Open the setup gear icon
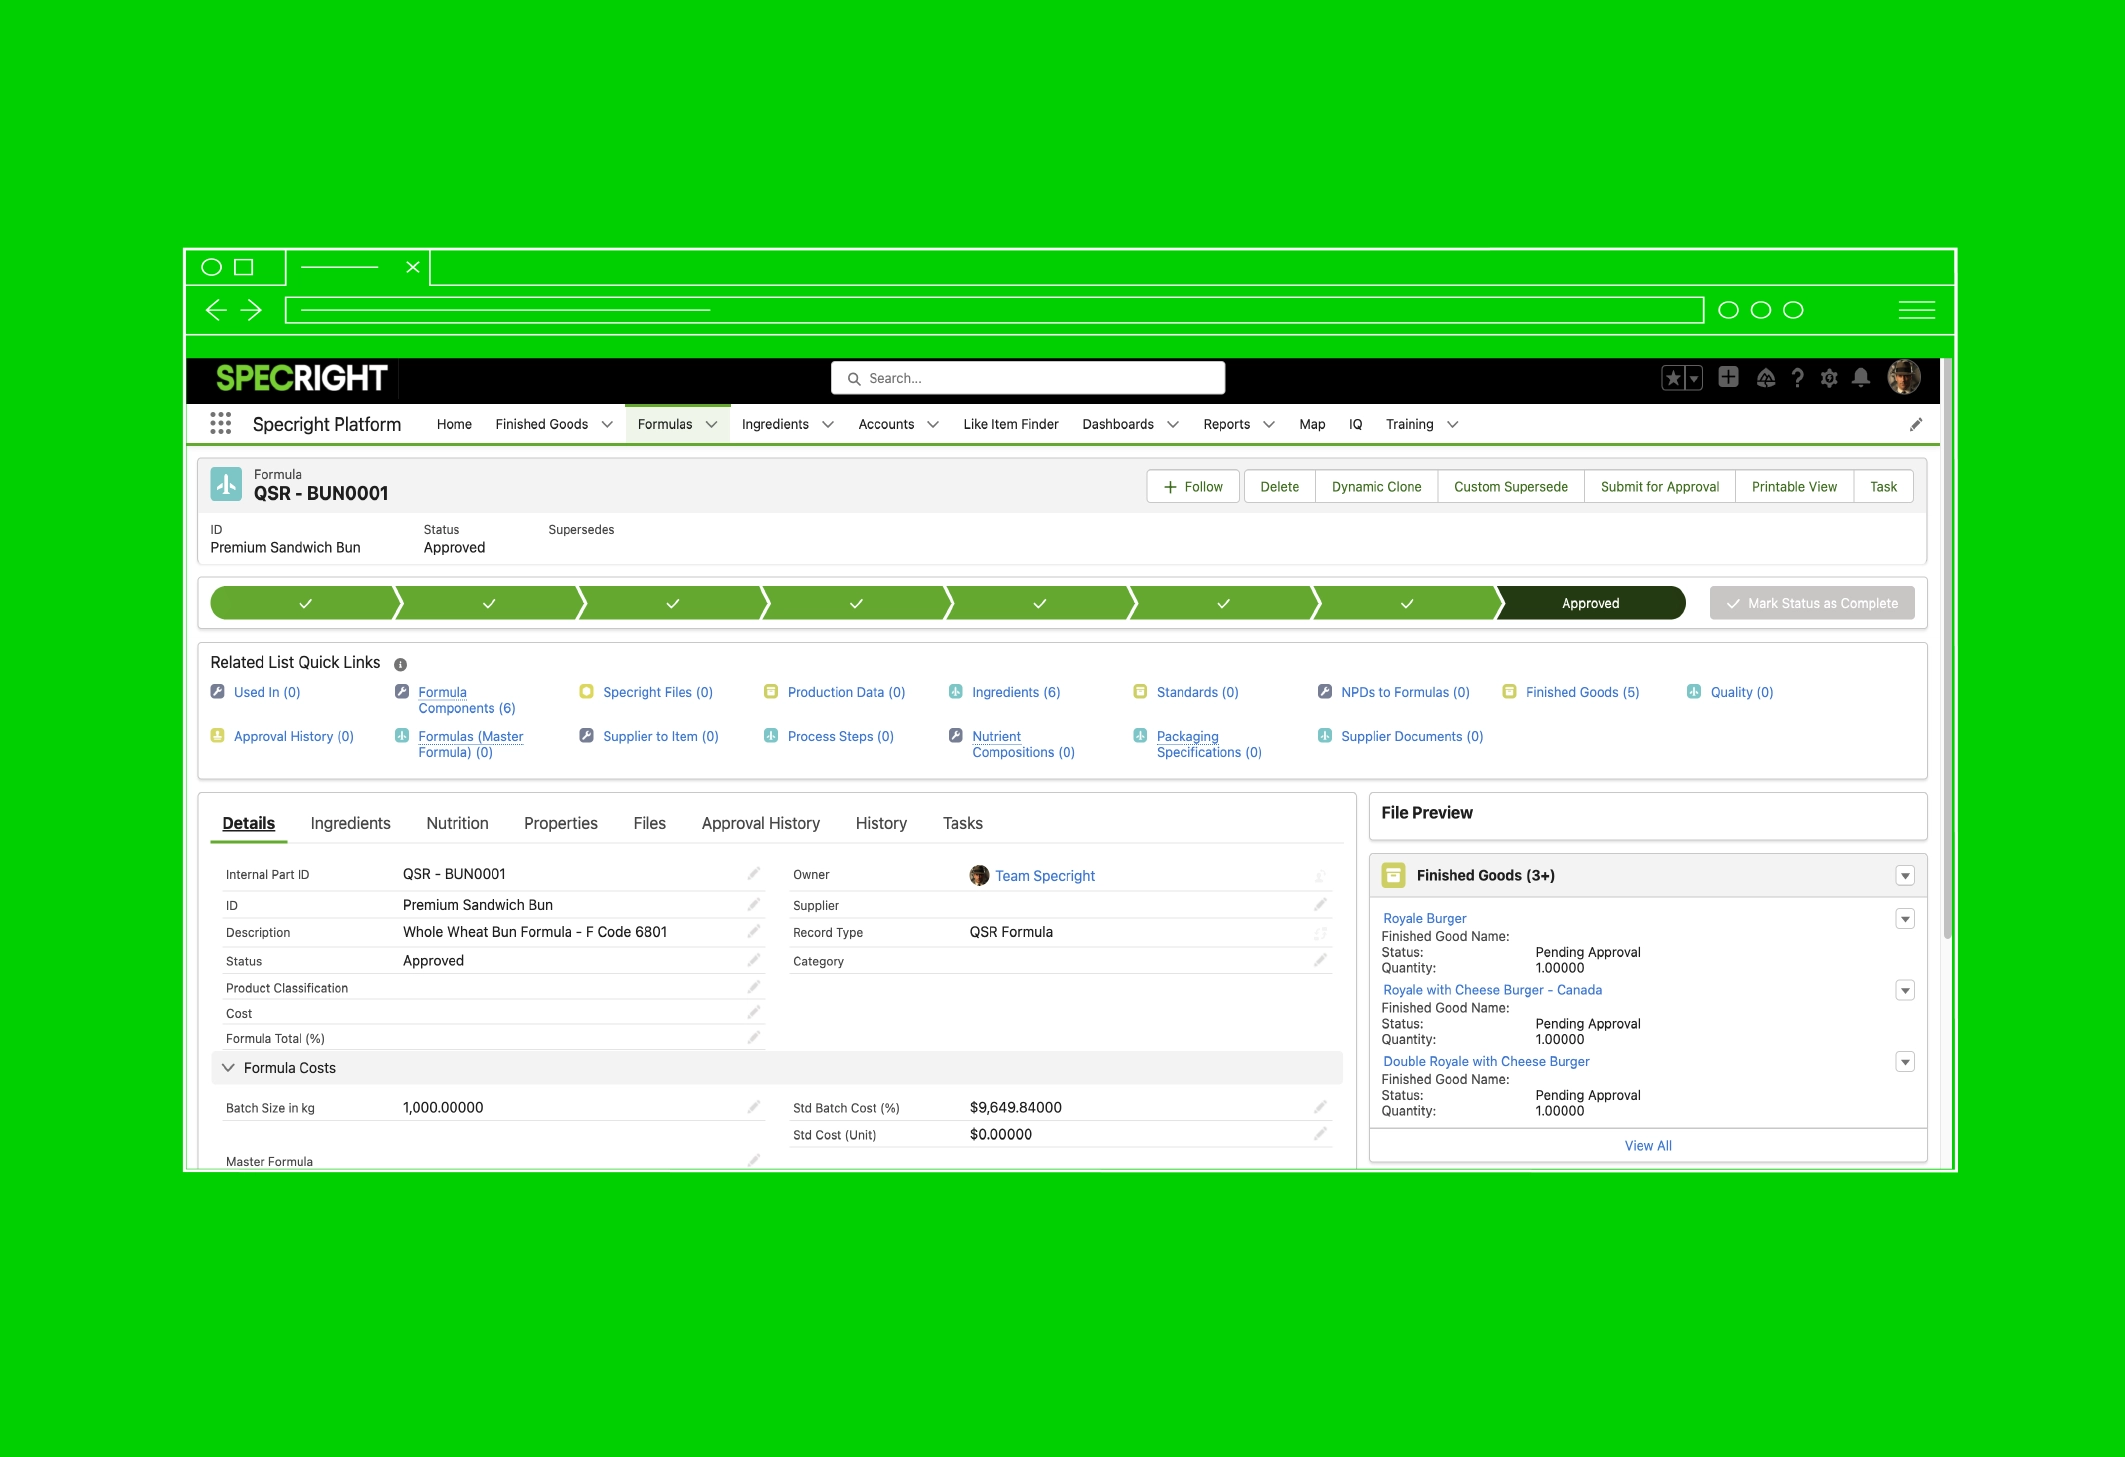Viewport: 2125px width, 1457px height. pos(1829,378)
